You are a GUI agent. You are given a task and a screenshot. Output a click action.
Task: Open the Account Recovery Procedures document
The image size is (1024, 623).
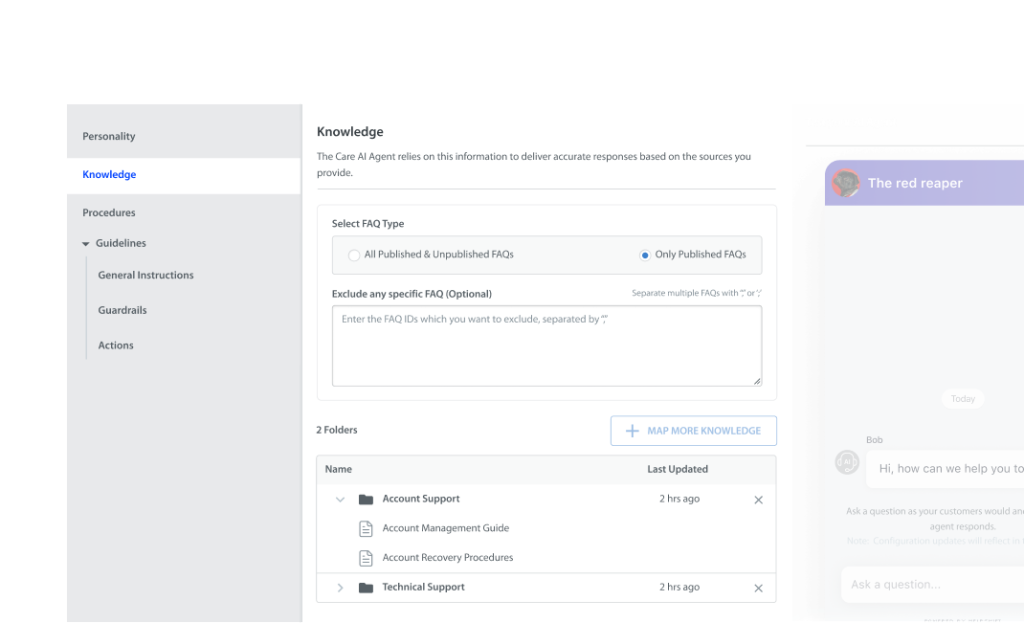point(447,558)
